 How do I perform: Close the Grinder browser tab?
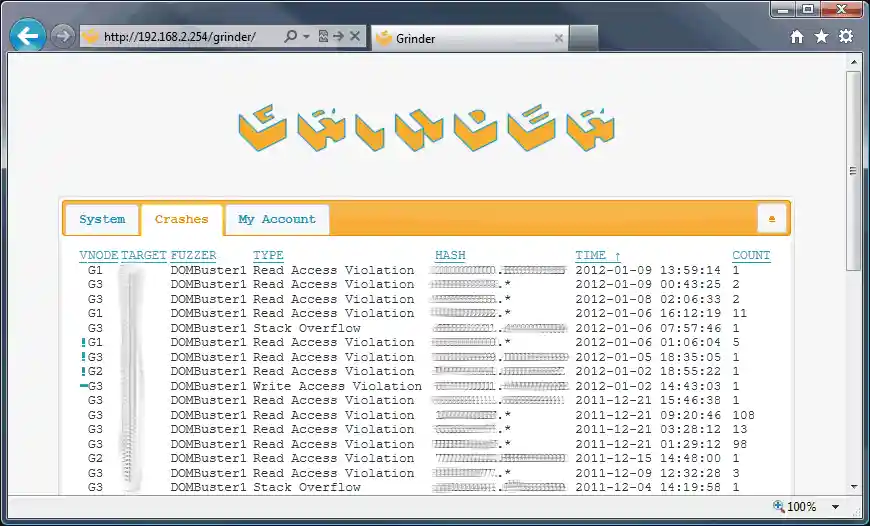(559, 38)
